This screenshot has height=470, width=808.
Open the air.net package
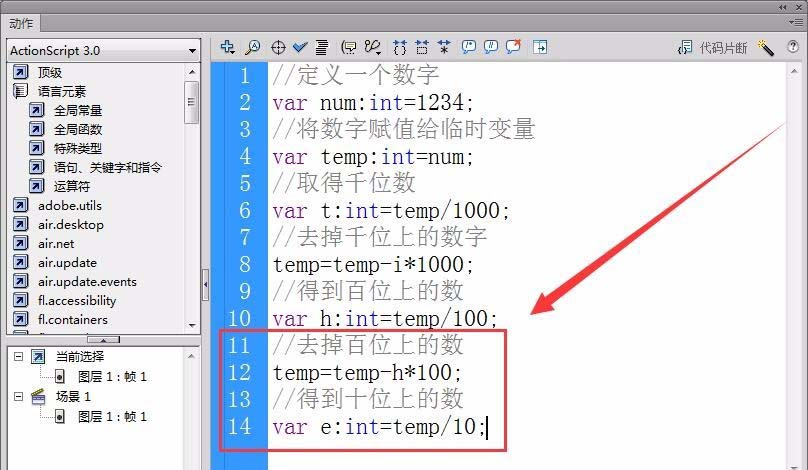click(56, 244)
